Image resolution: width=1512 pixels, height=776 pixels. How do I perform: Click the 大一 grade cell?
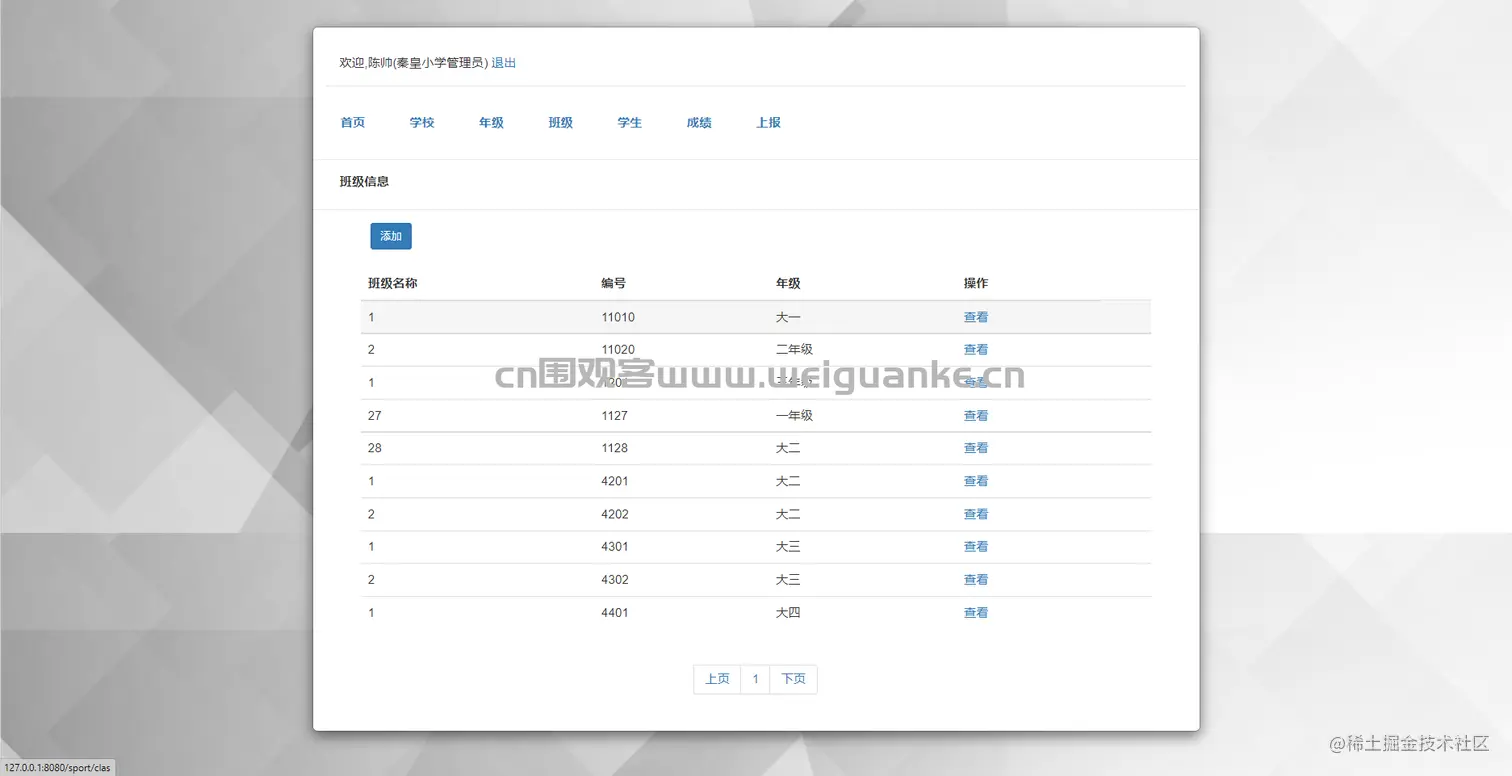[788, 317]
